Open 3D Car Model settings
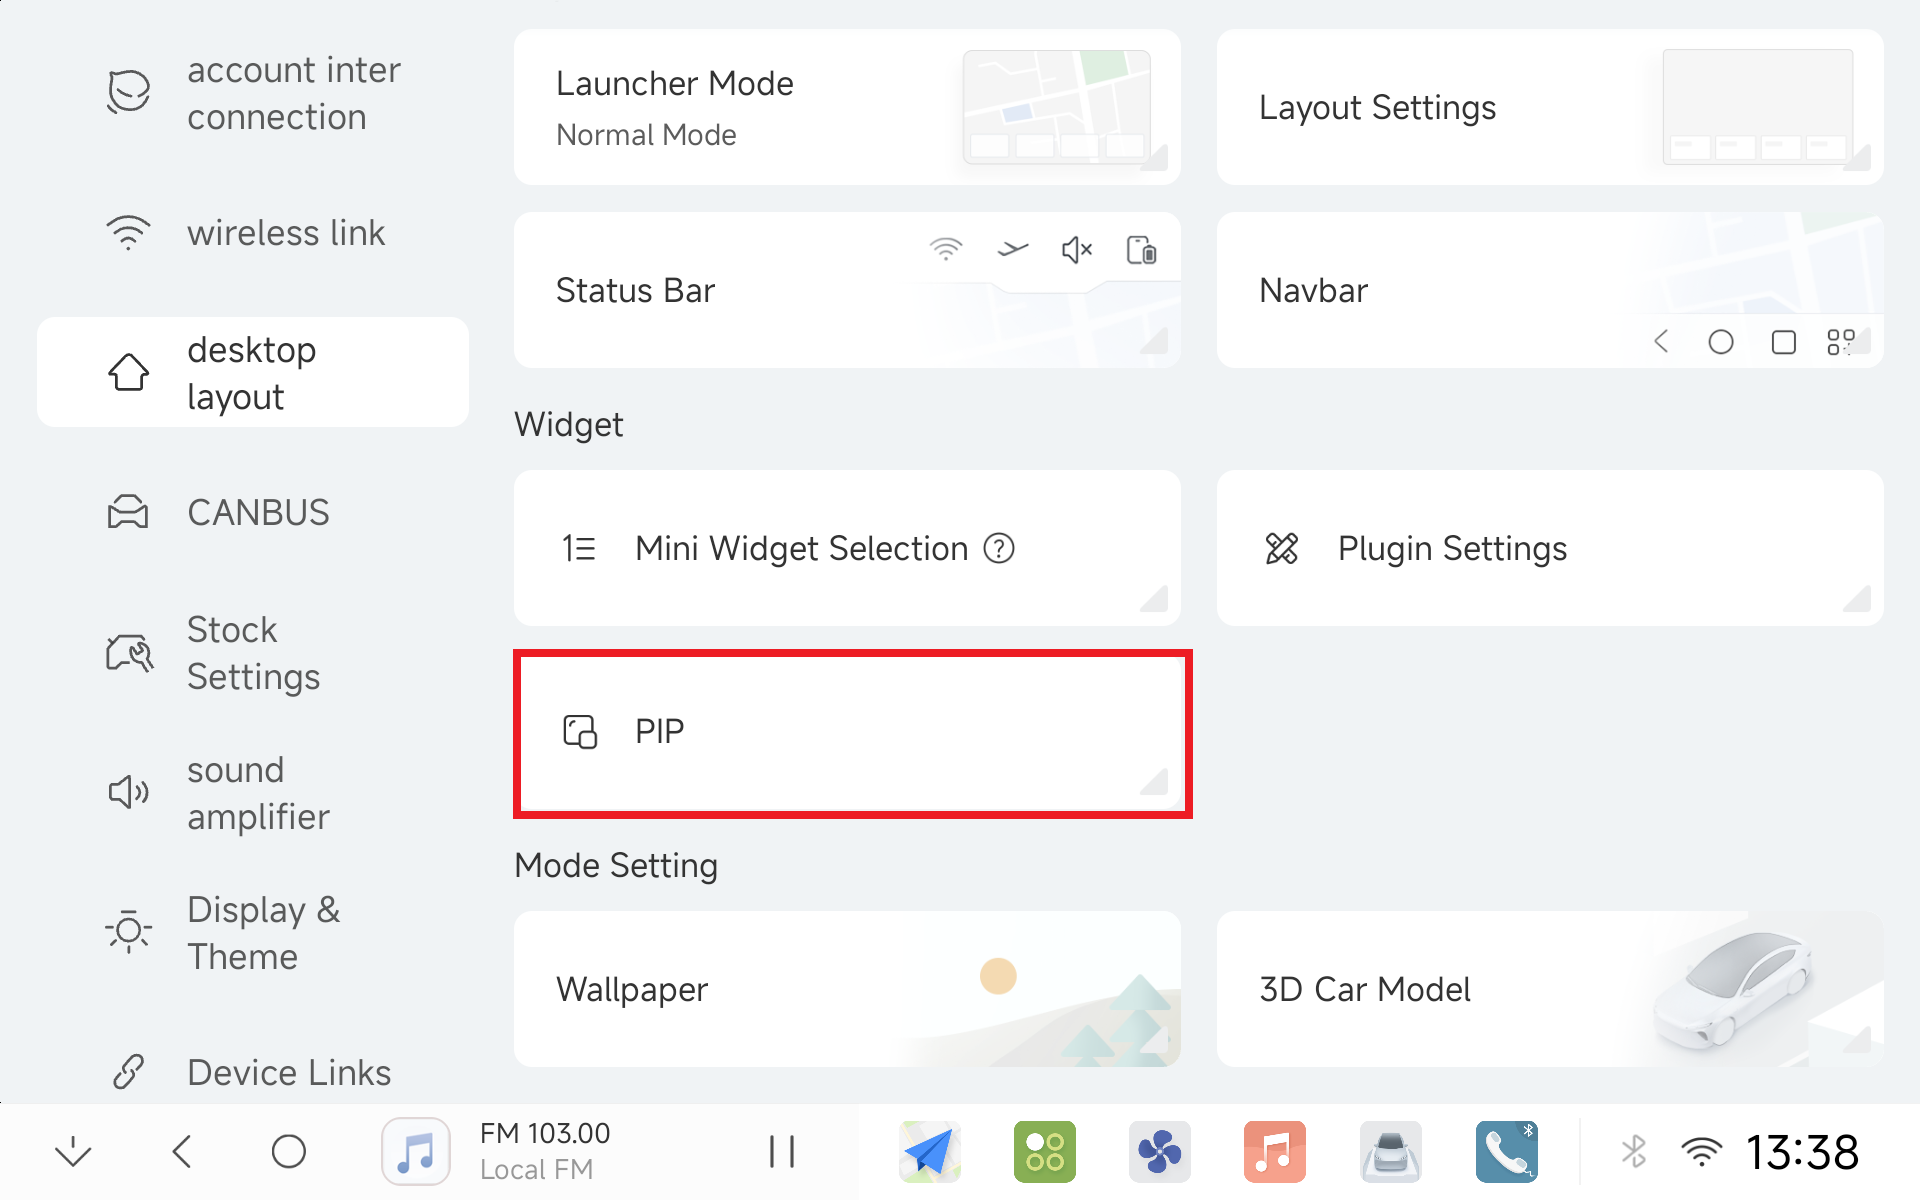 point(1550,989)
